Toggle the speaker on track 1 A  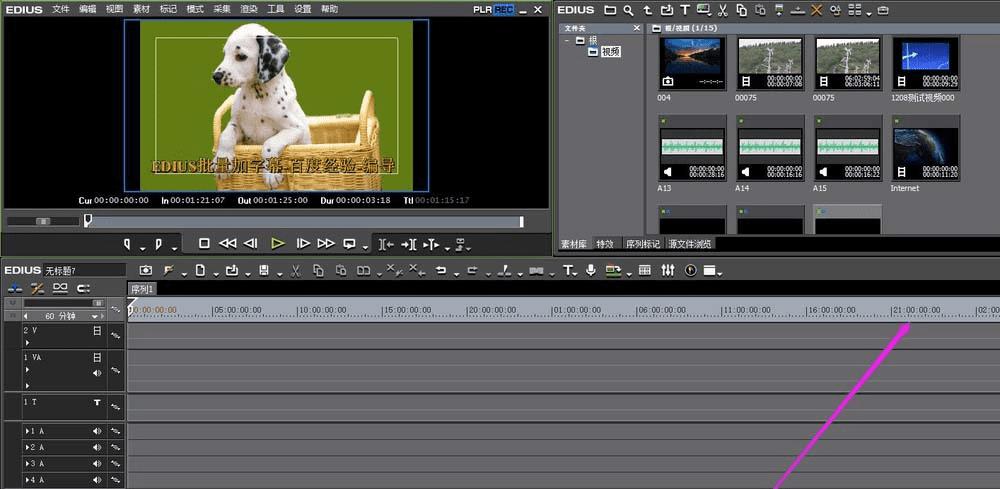pos(97,431)
